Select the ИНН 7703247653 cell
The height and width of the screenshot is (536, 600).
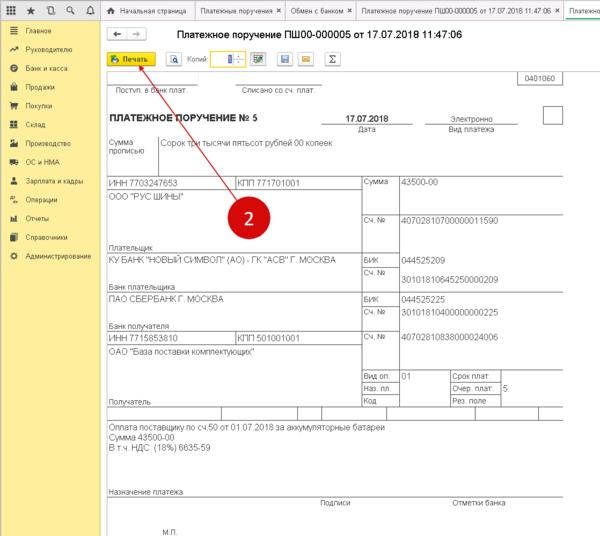[x=171, y=183]
